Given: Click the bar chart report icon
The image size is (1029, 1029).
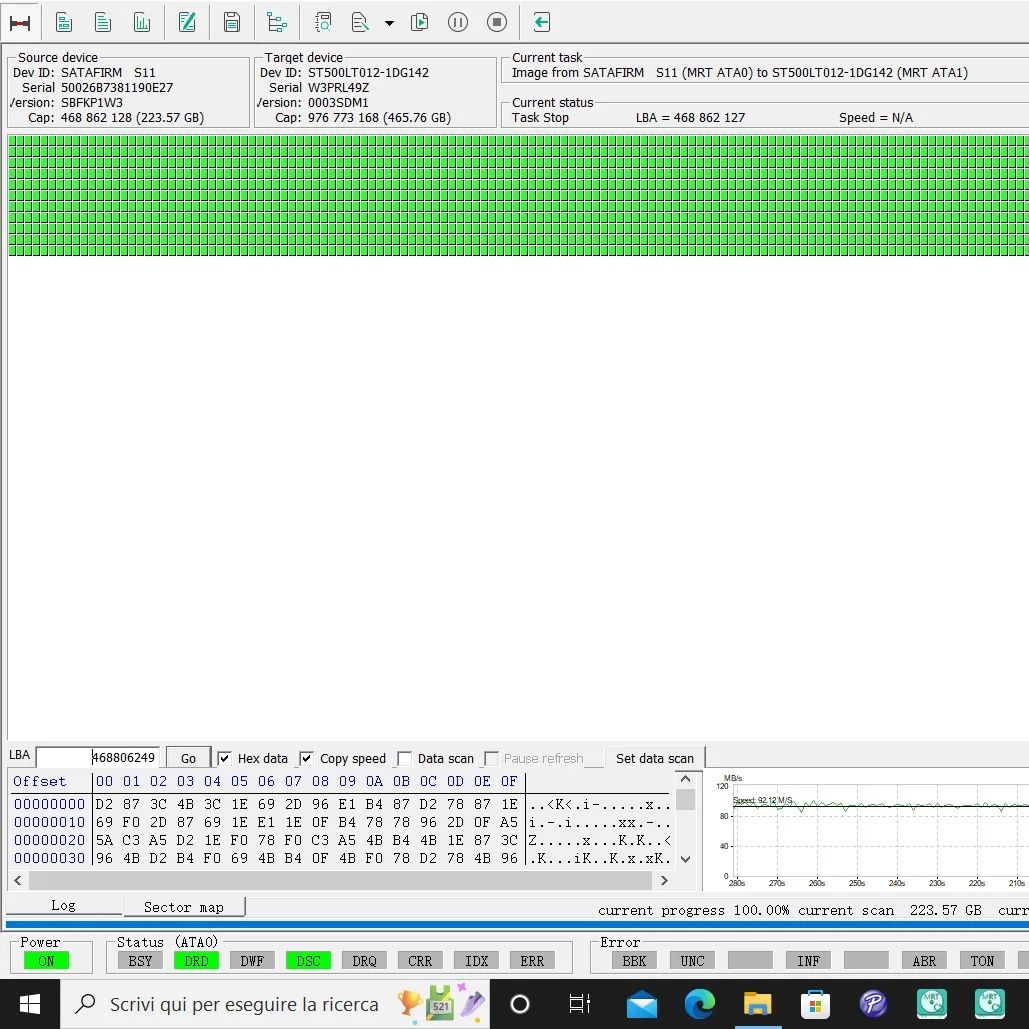Looking at the screenshot, I should [142, 22].
